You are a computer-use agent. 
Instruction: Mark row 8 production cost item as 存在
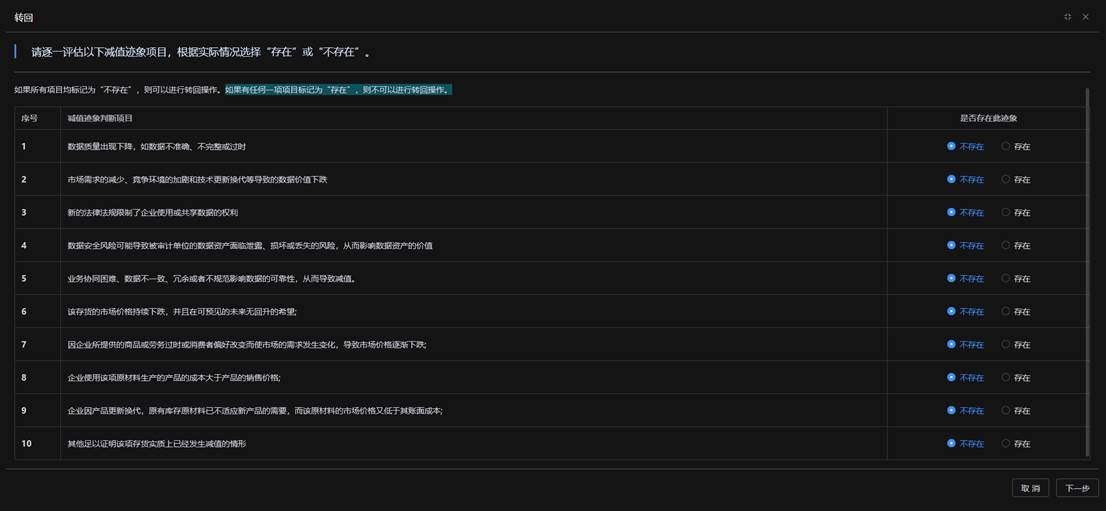pos(1006,377)
